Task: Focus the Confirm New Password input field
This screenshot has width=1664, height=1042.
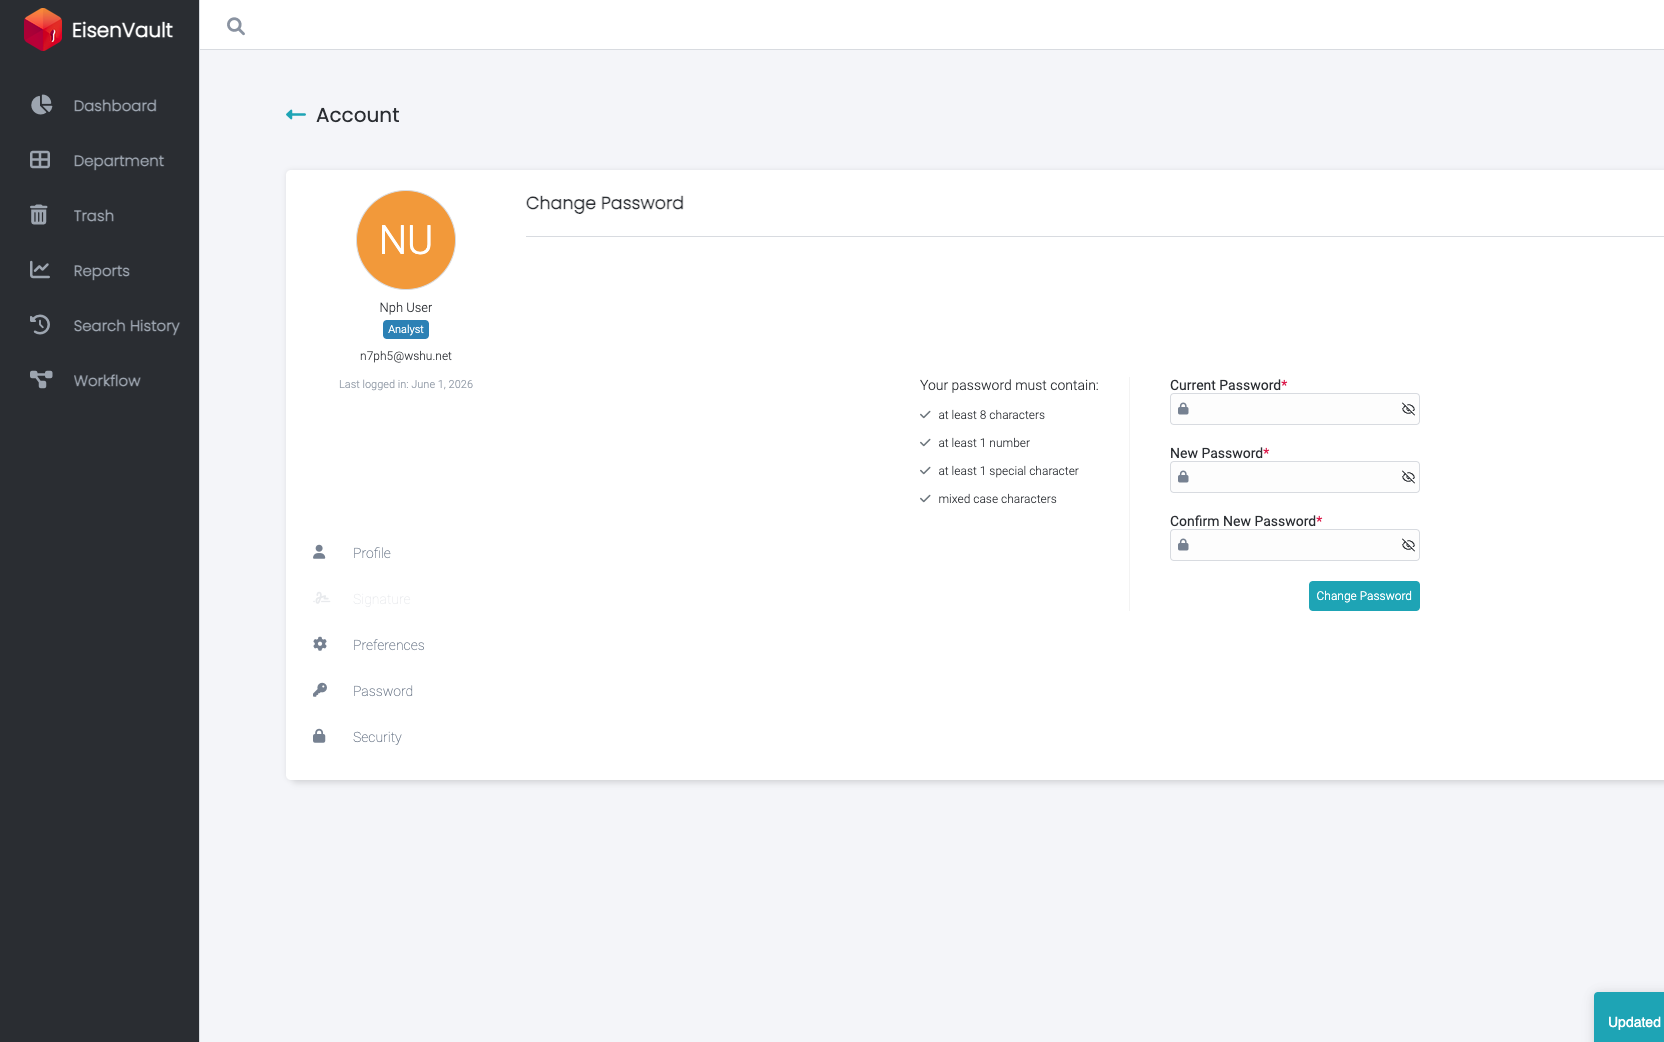Action: pos(1295,545)
